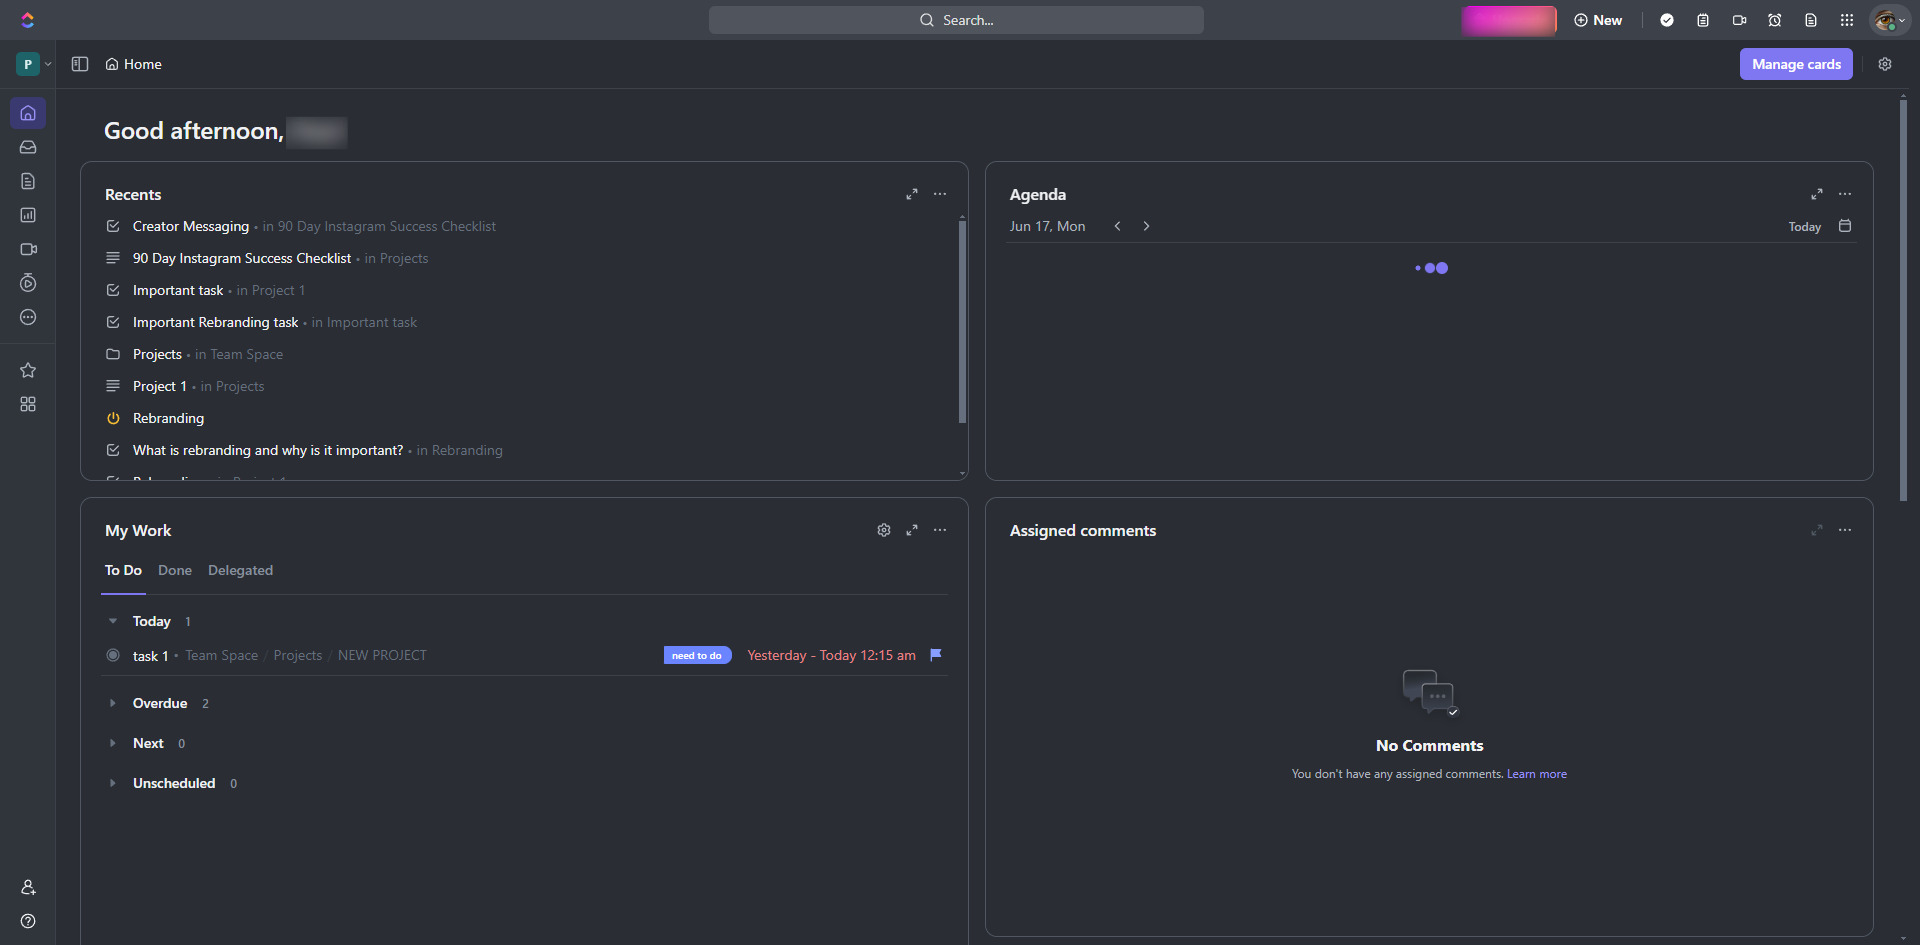Open the Agenda card options menu
This screenshot has height=945, width=1920.
point(1845,194)
